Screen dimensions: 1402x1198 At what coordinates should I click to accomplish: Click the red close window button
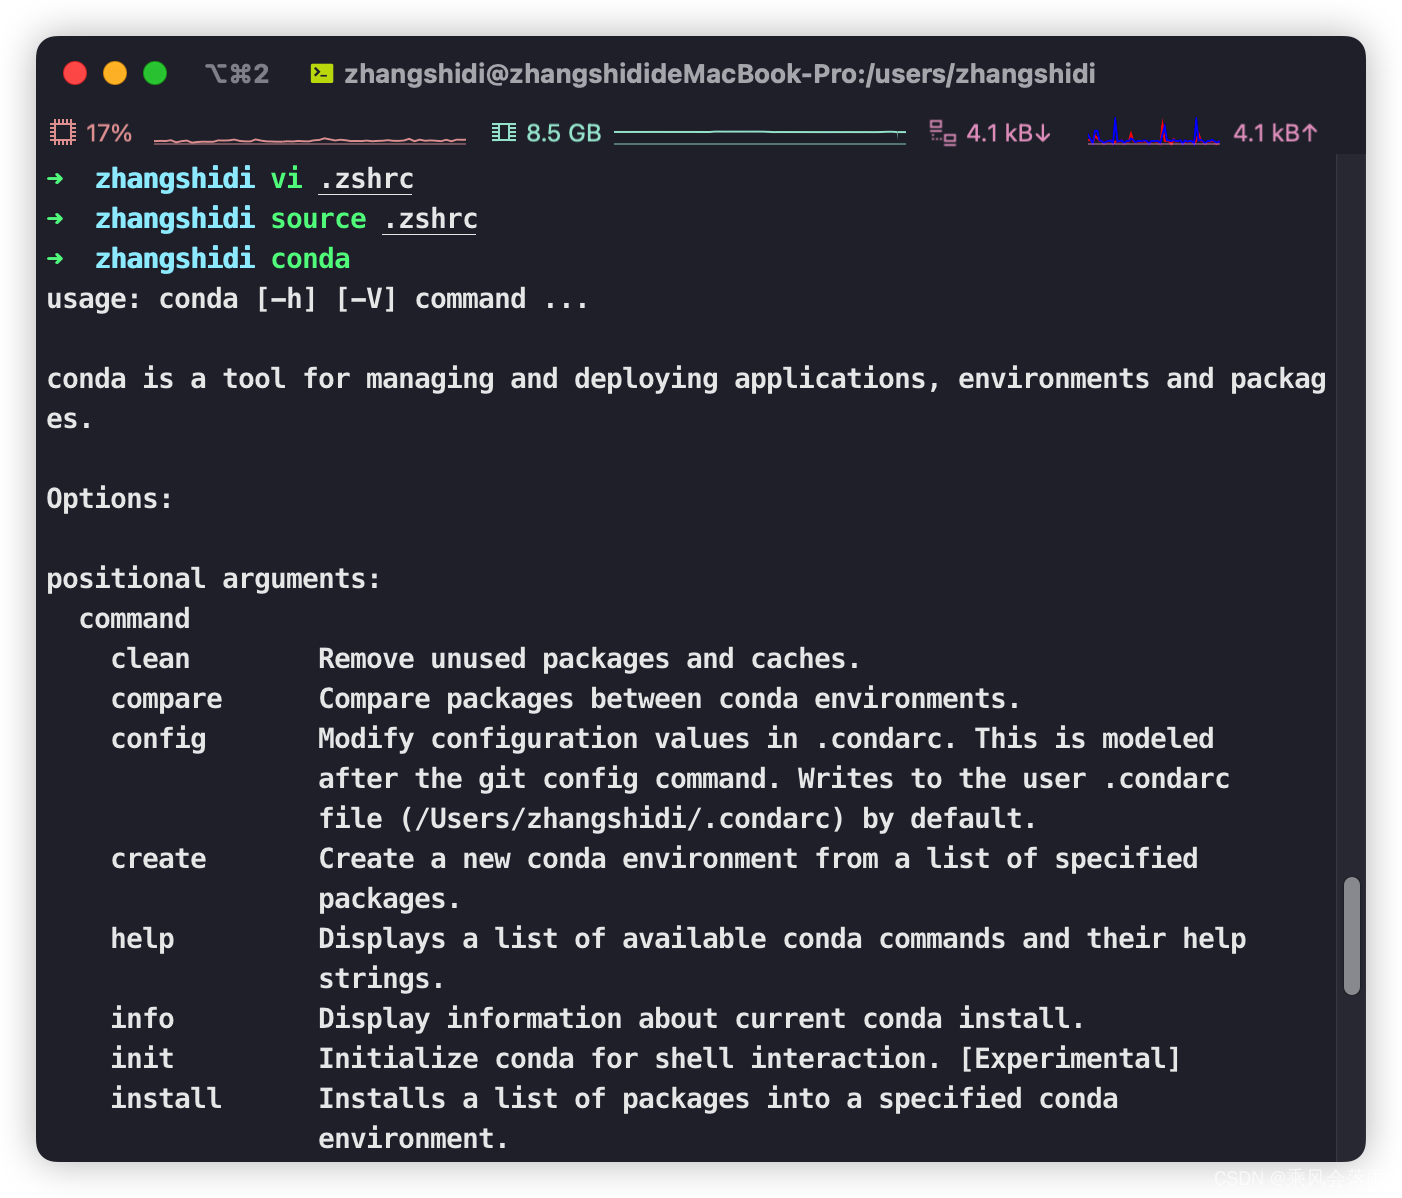(75, 73)
